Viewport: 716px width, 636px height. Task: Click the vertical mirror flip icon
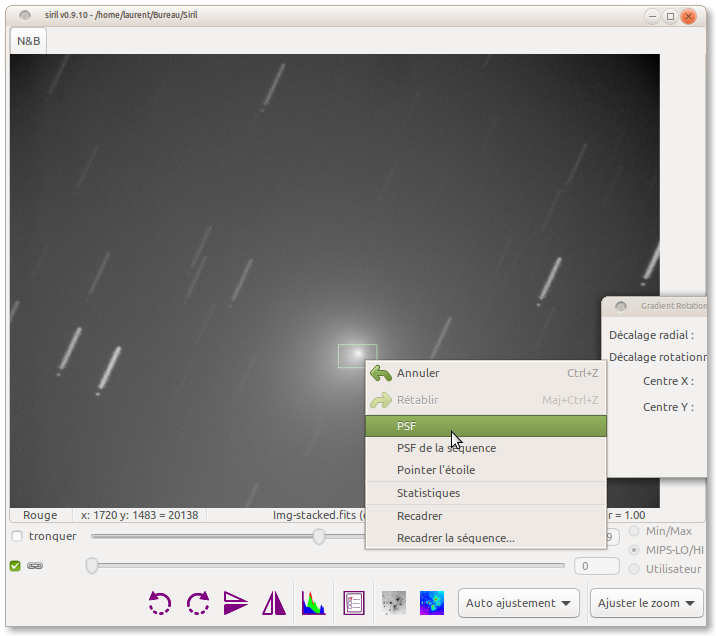click(x=235, y=603)
